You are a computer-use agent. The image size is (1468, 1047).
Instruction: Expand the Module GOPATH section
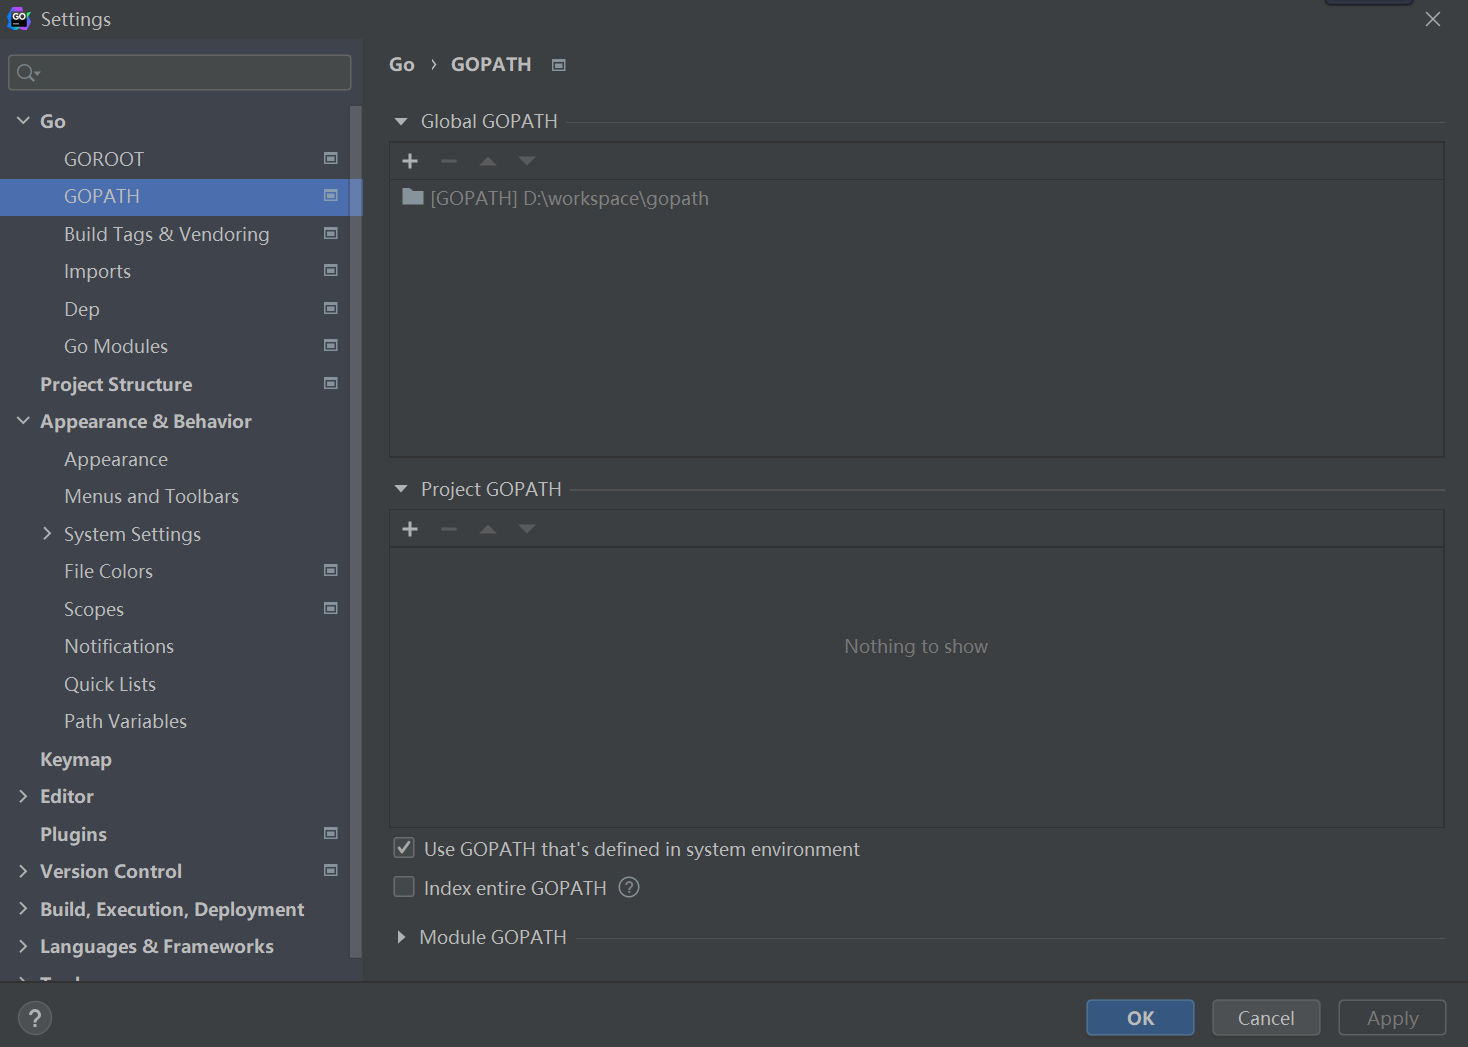tap(401, 937)
